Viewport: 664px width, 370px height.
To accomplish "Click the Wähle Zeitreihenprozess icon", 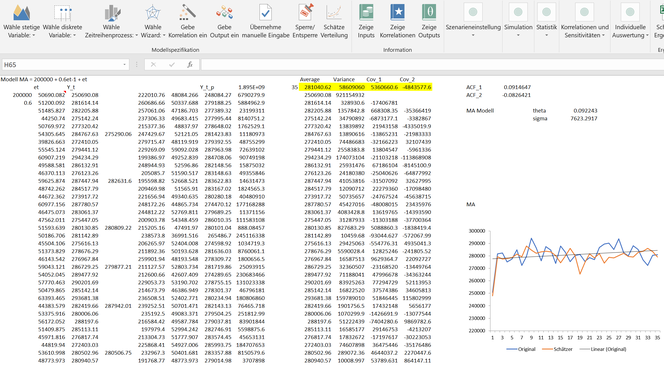I will [112, 13].
